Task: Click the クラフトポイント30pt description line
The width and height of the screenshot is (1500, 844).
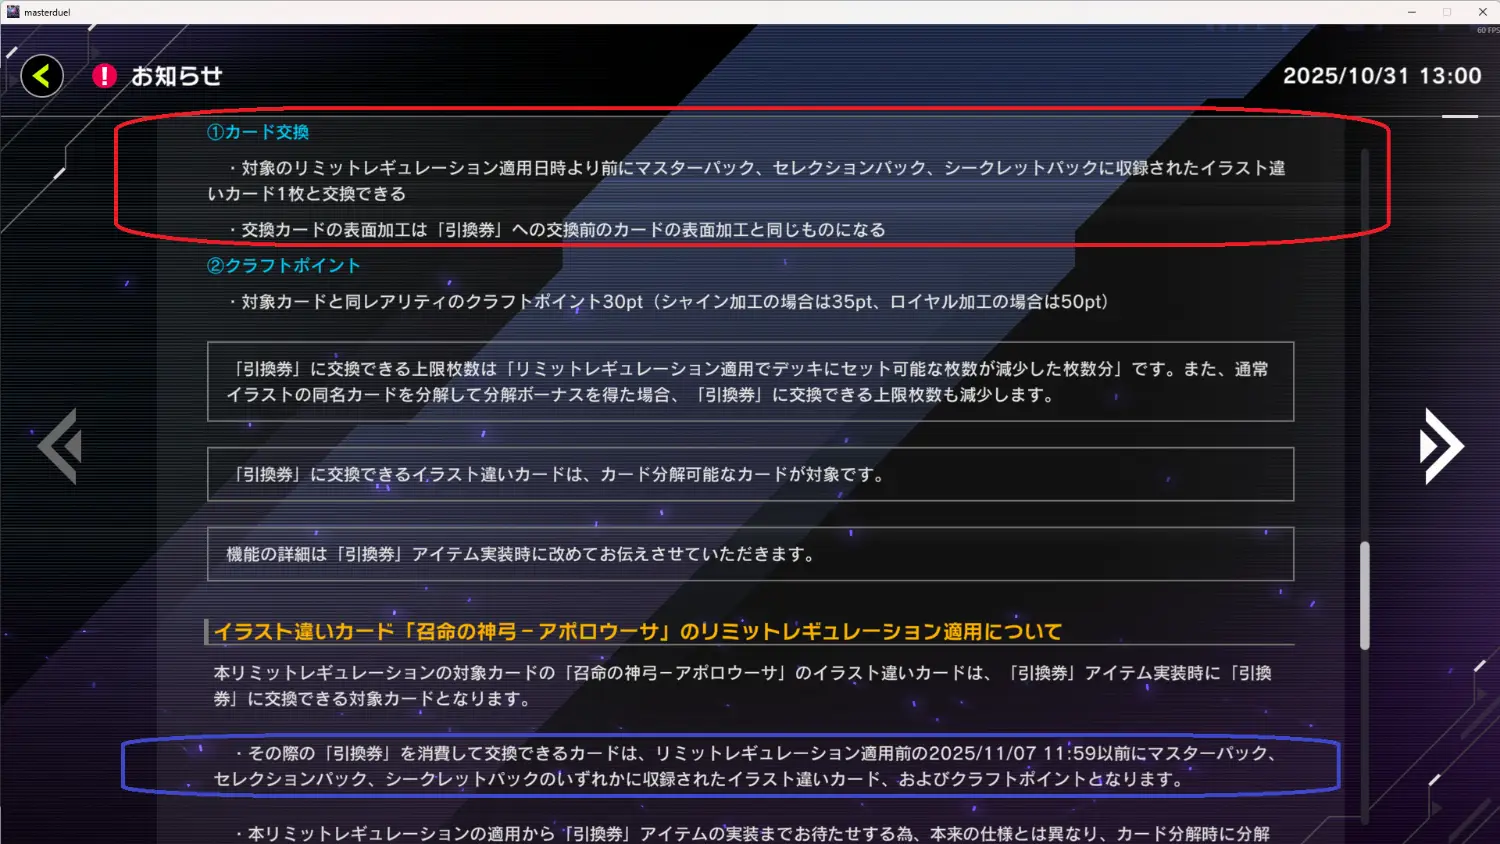Action: click(x=675, y=302)
